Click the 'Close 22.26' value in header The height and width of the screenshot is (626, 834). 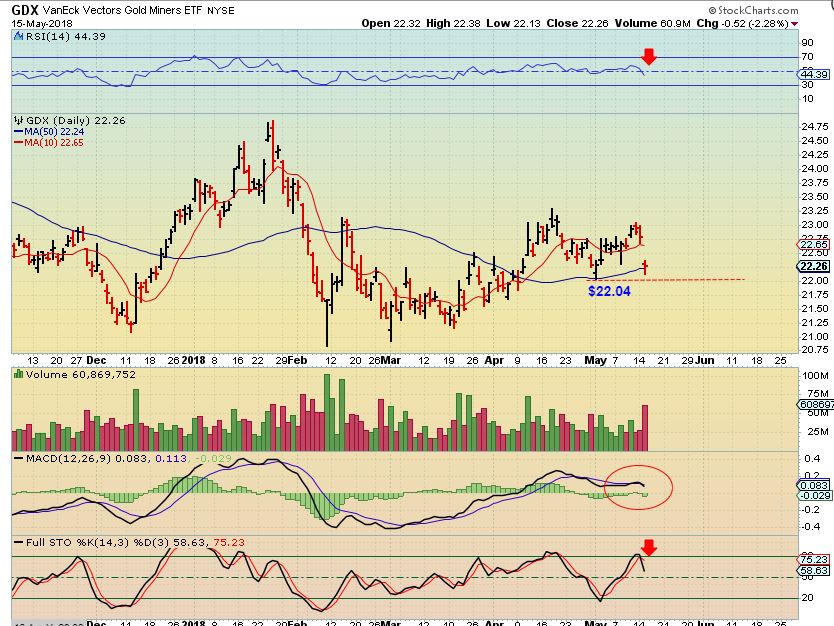pyautogui.click(x=578, y=23)
